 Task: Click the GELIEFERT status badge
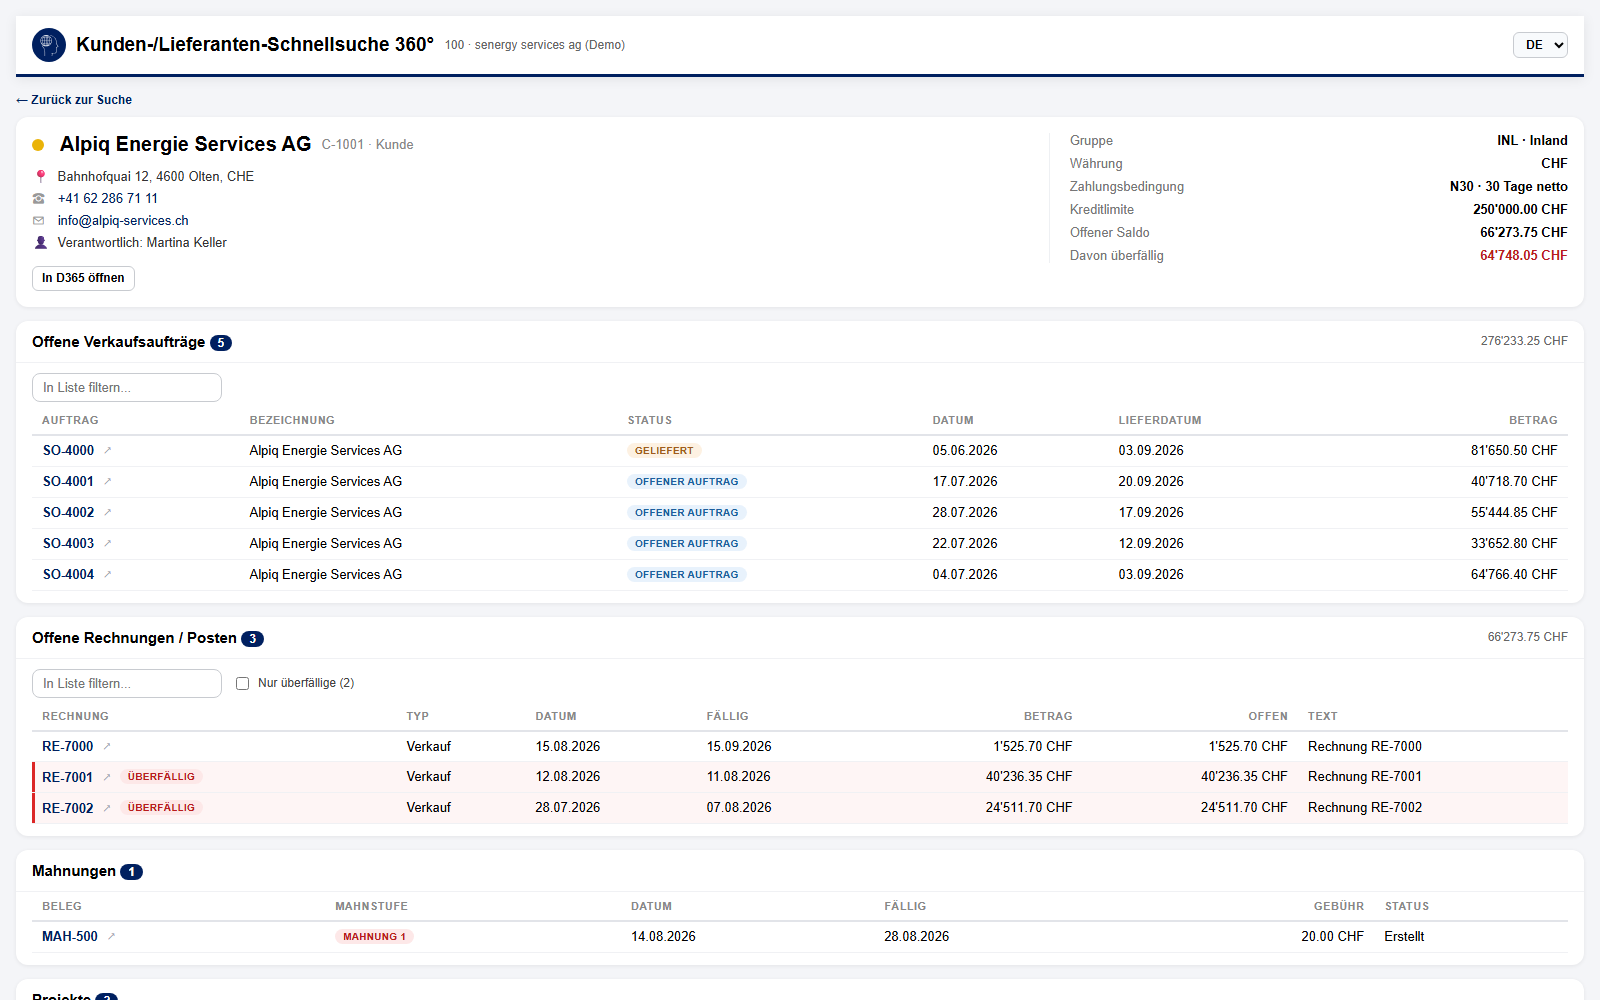point(664,451)
